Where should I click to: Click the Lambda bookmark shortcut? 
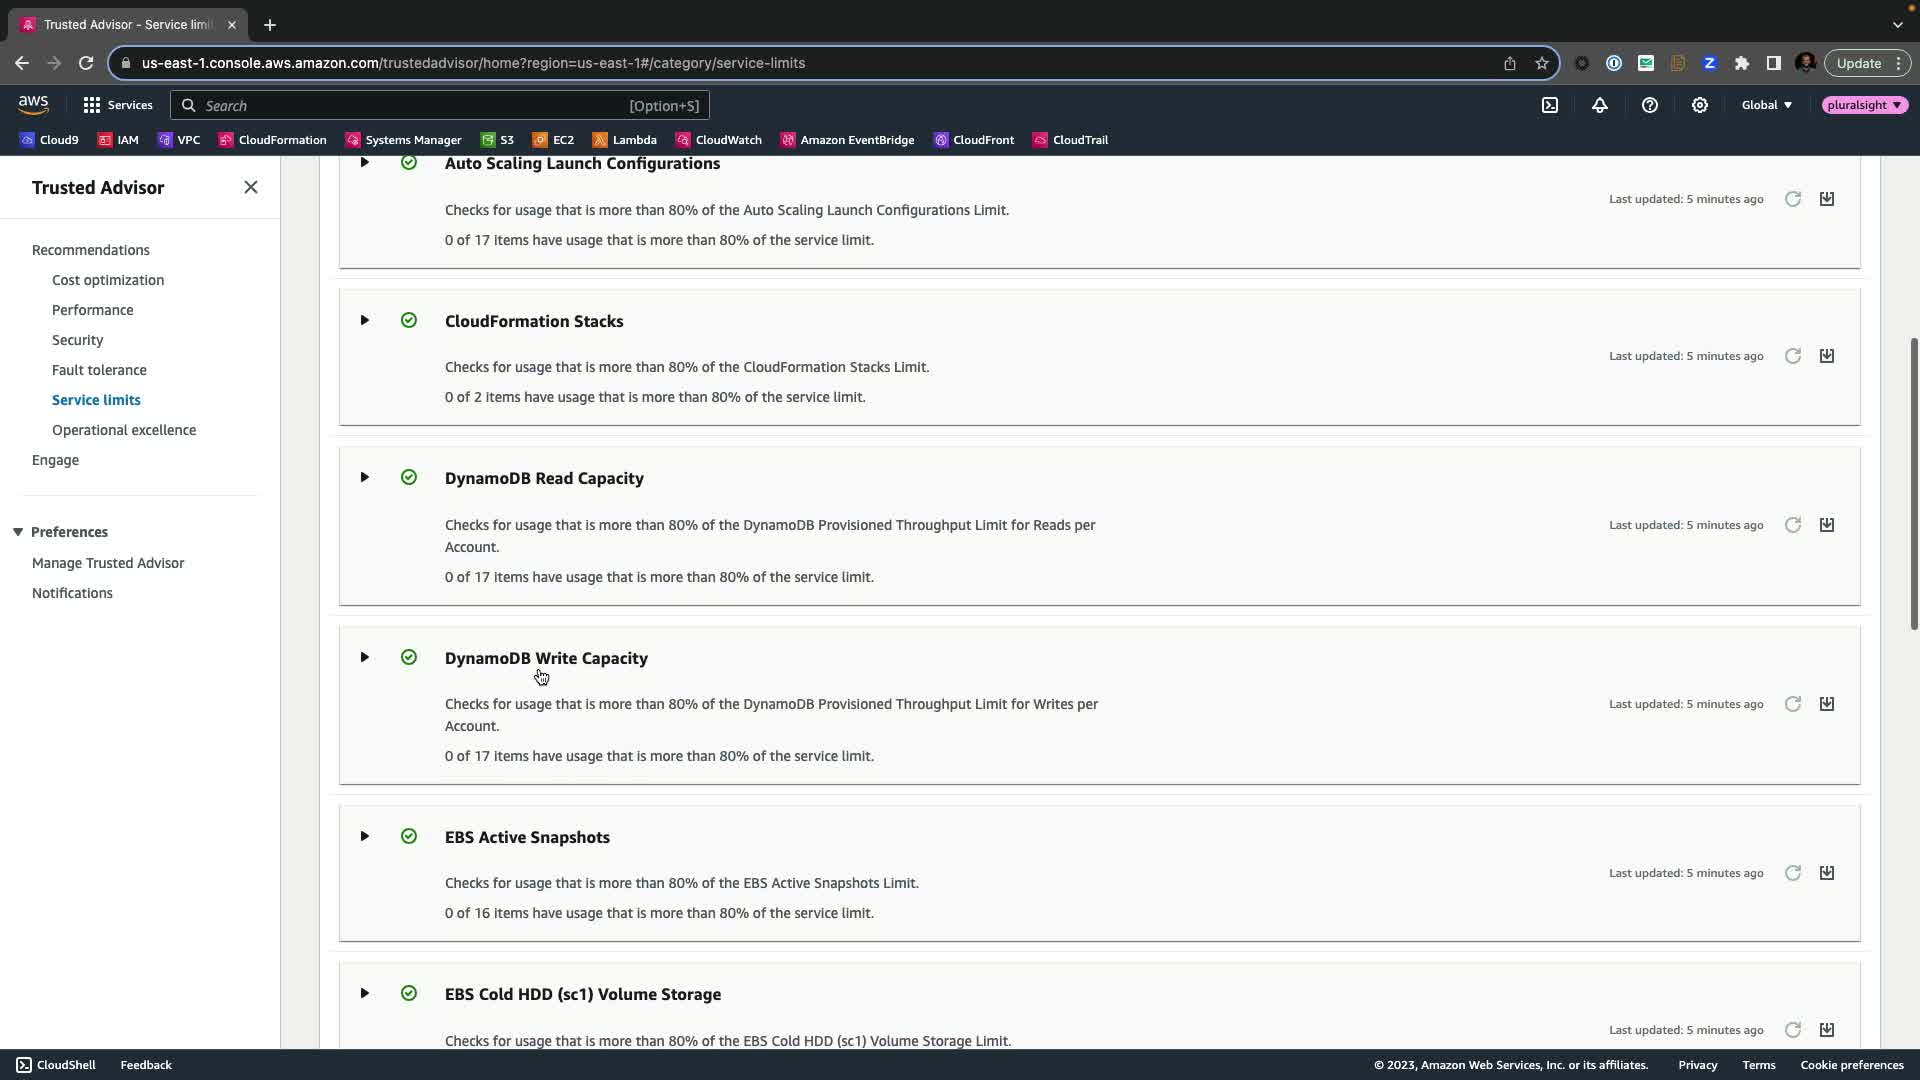[x=625, y=140]
